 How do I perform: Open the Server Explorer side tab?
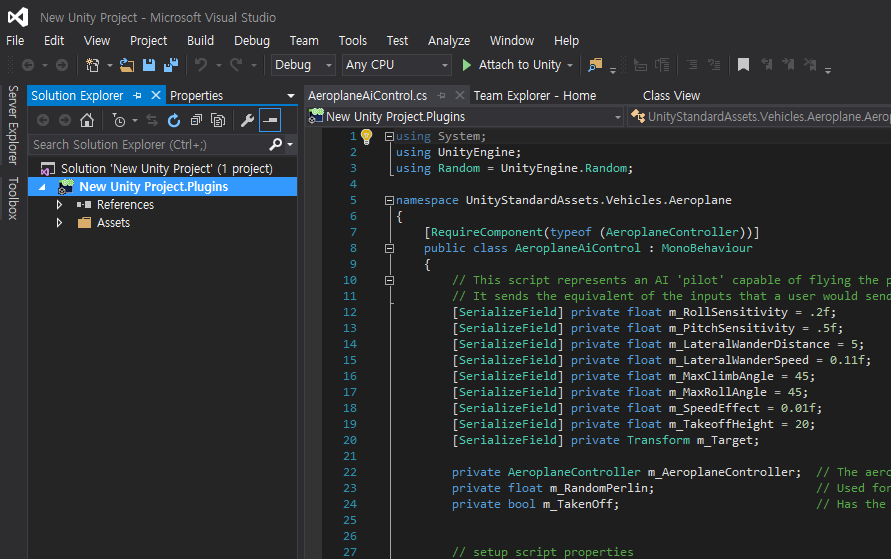[13, 125]
